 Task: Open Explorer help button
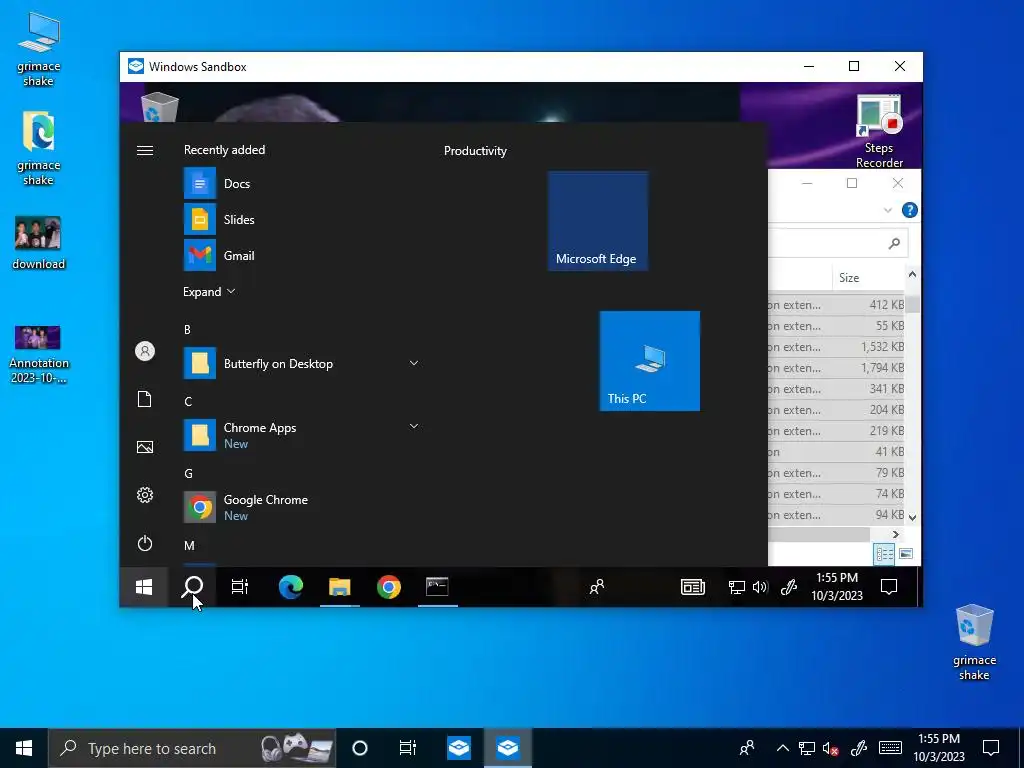(909, 210)
